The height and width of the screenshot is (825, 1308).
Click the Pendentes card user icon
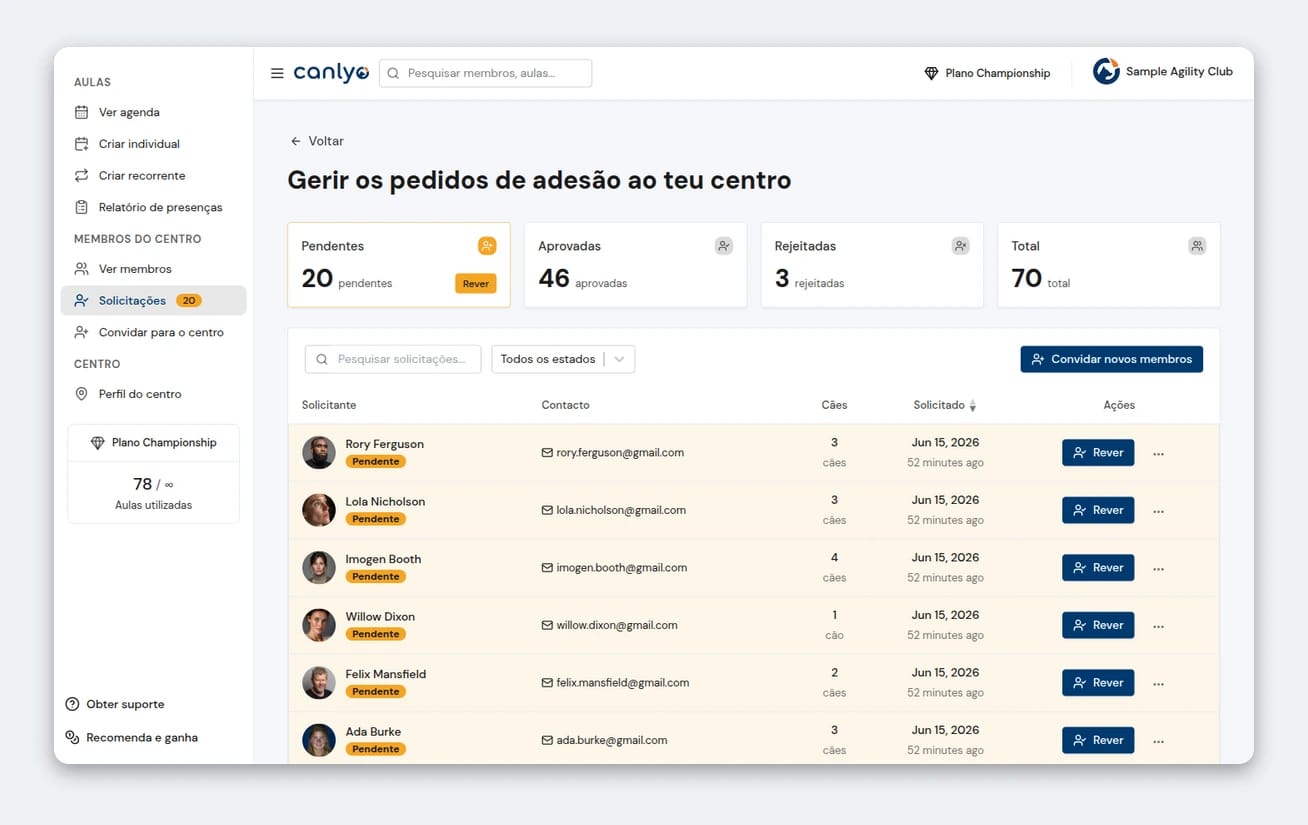(487, 246)
